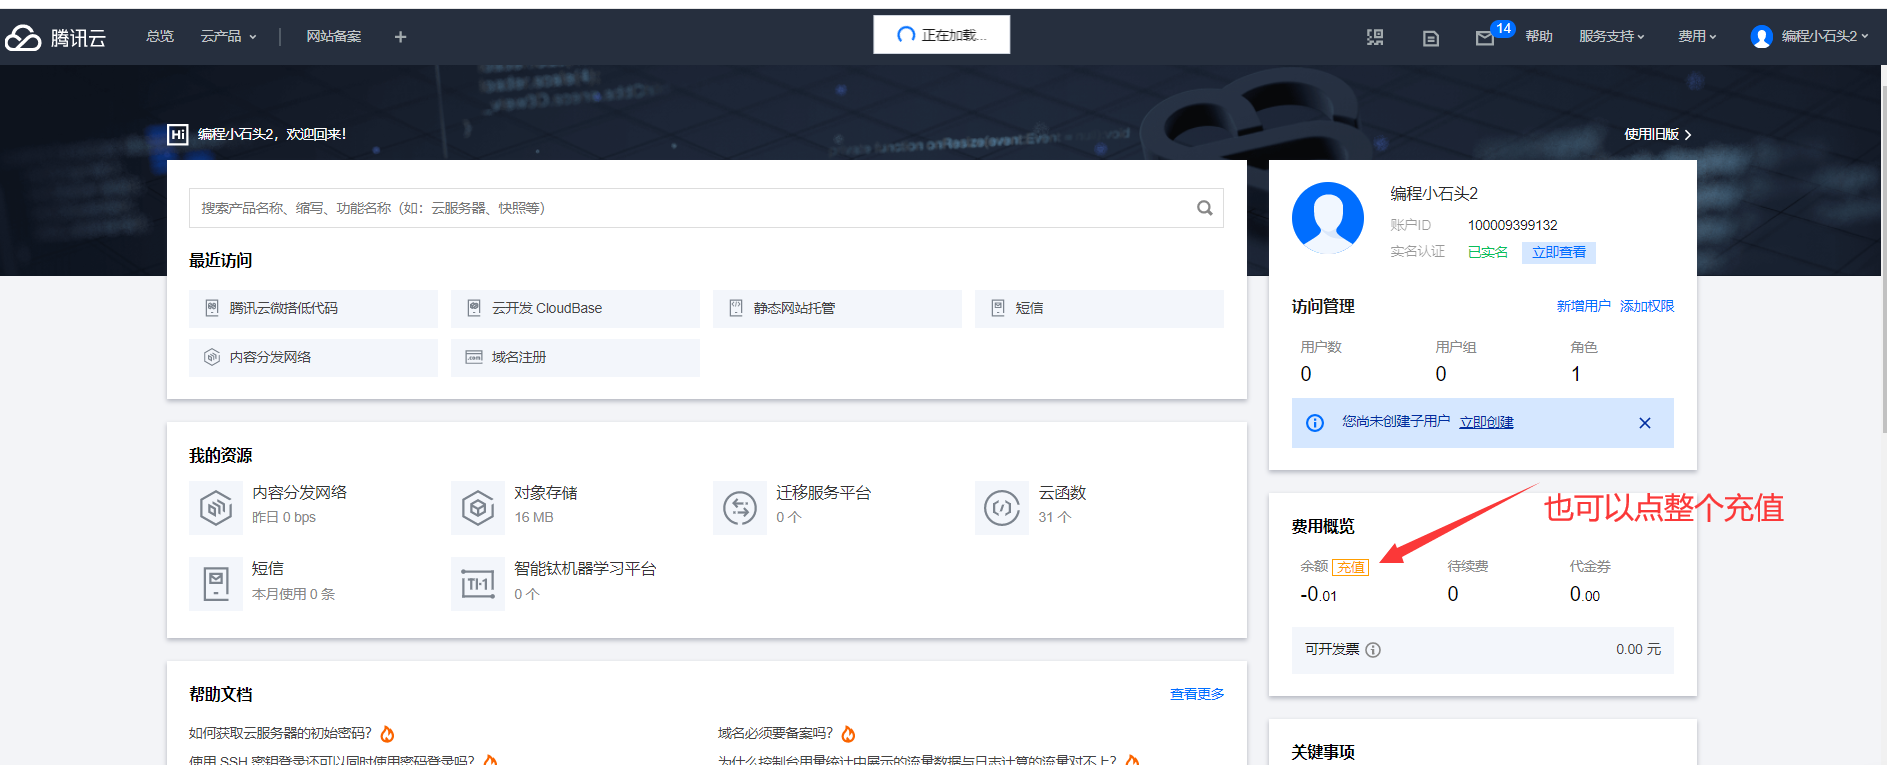1887x765 pixels.
Task: Open 腾讯云微搭低代码 recent item
Action: 313,308
